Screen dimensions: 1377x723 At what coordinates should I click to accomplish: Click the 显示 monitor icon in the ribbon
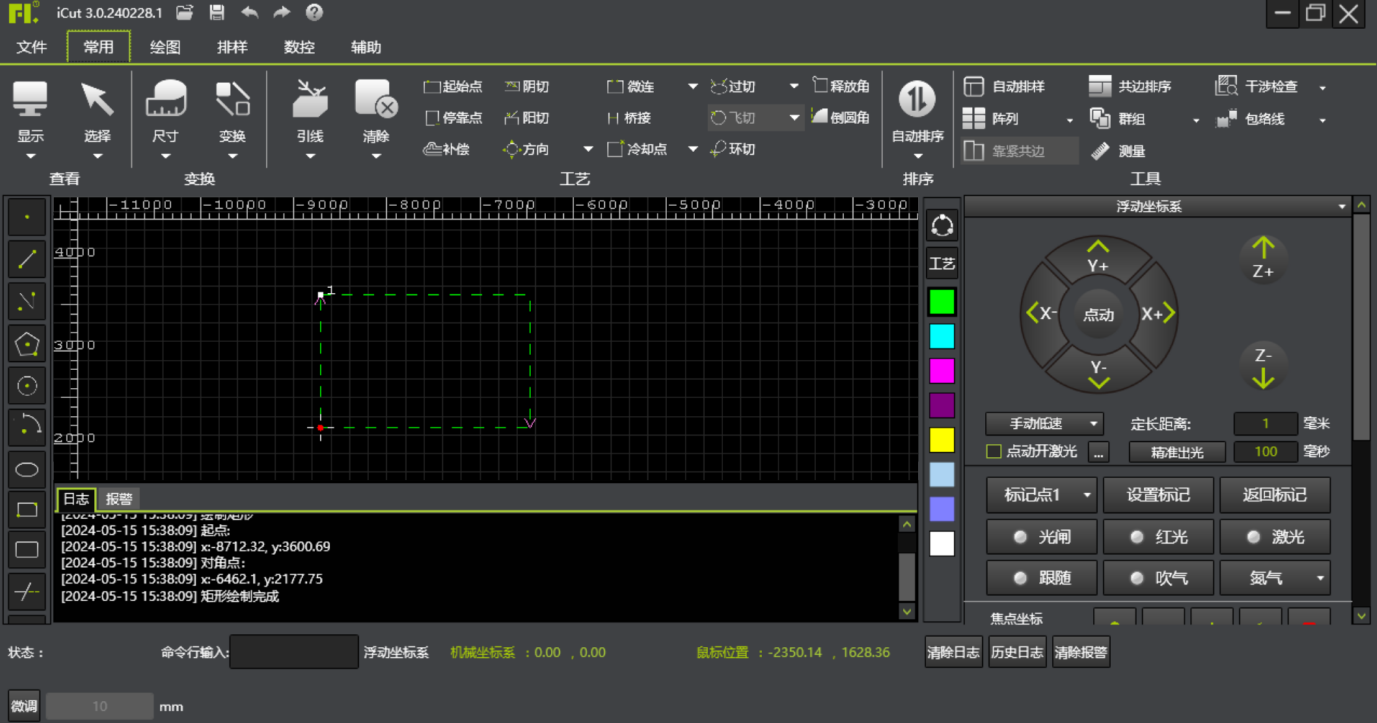click(30, 99)
